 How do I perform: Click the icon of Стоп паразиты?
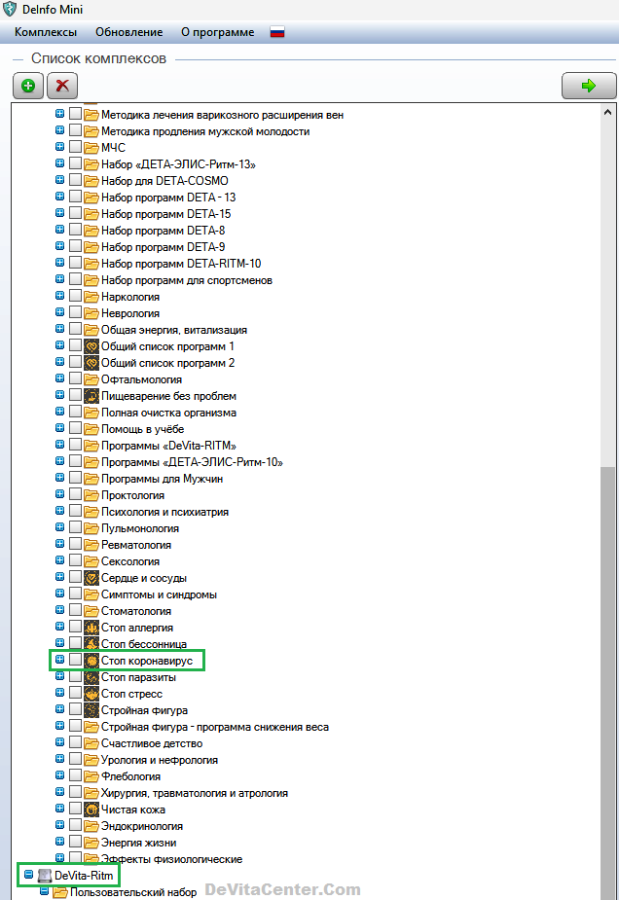tap(91, 677)
